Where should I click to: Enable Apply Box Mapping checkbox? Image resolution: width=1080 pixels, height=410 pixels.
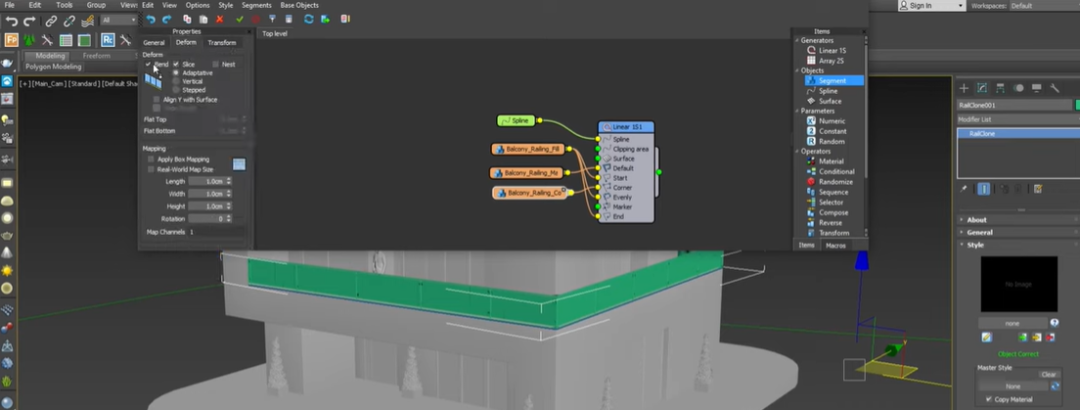[150, 159]
